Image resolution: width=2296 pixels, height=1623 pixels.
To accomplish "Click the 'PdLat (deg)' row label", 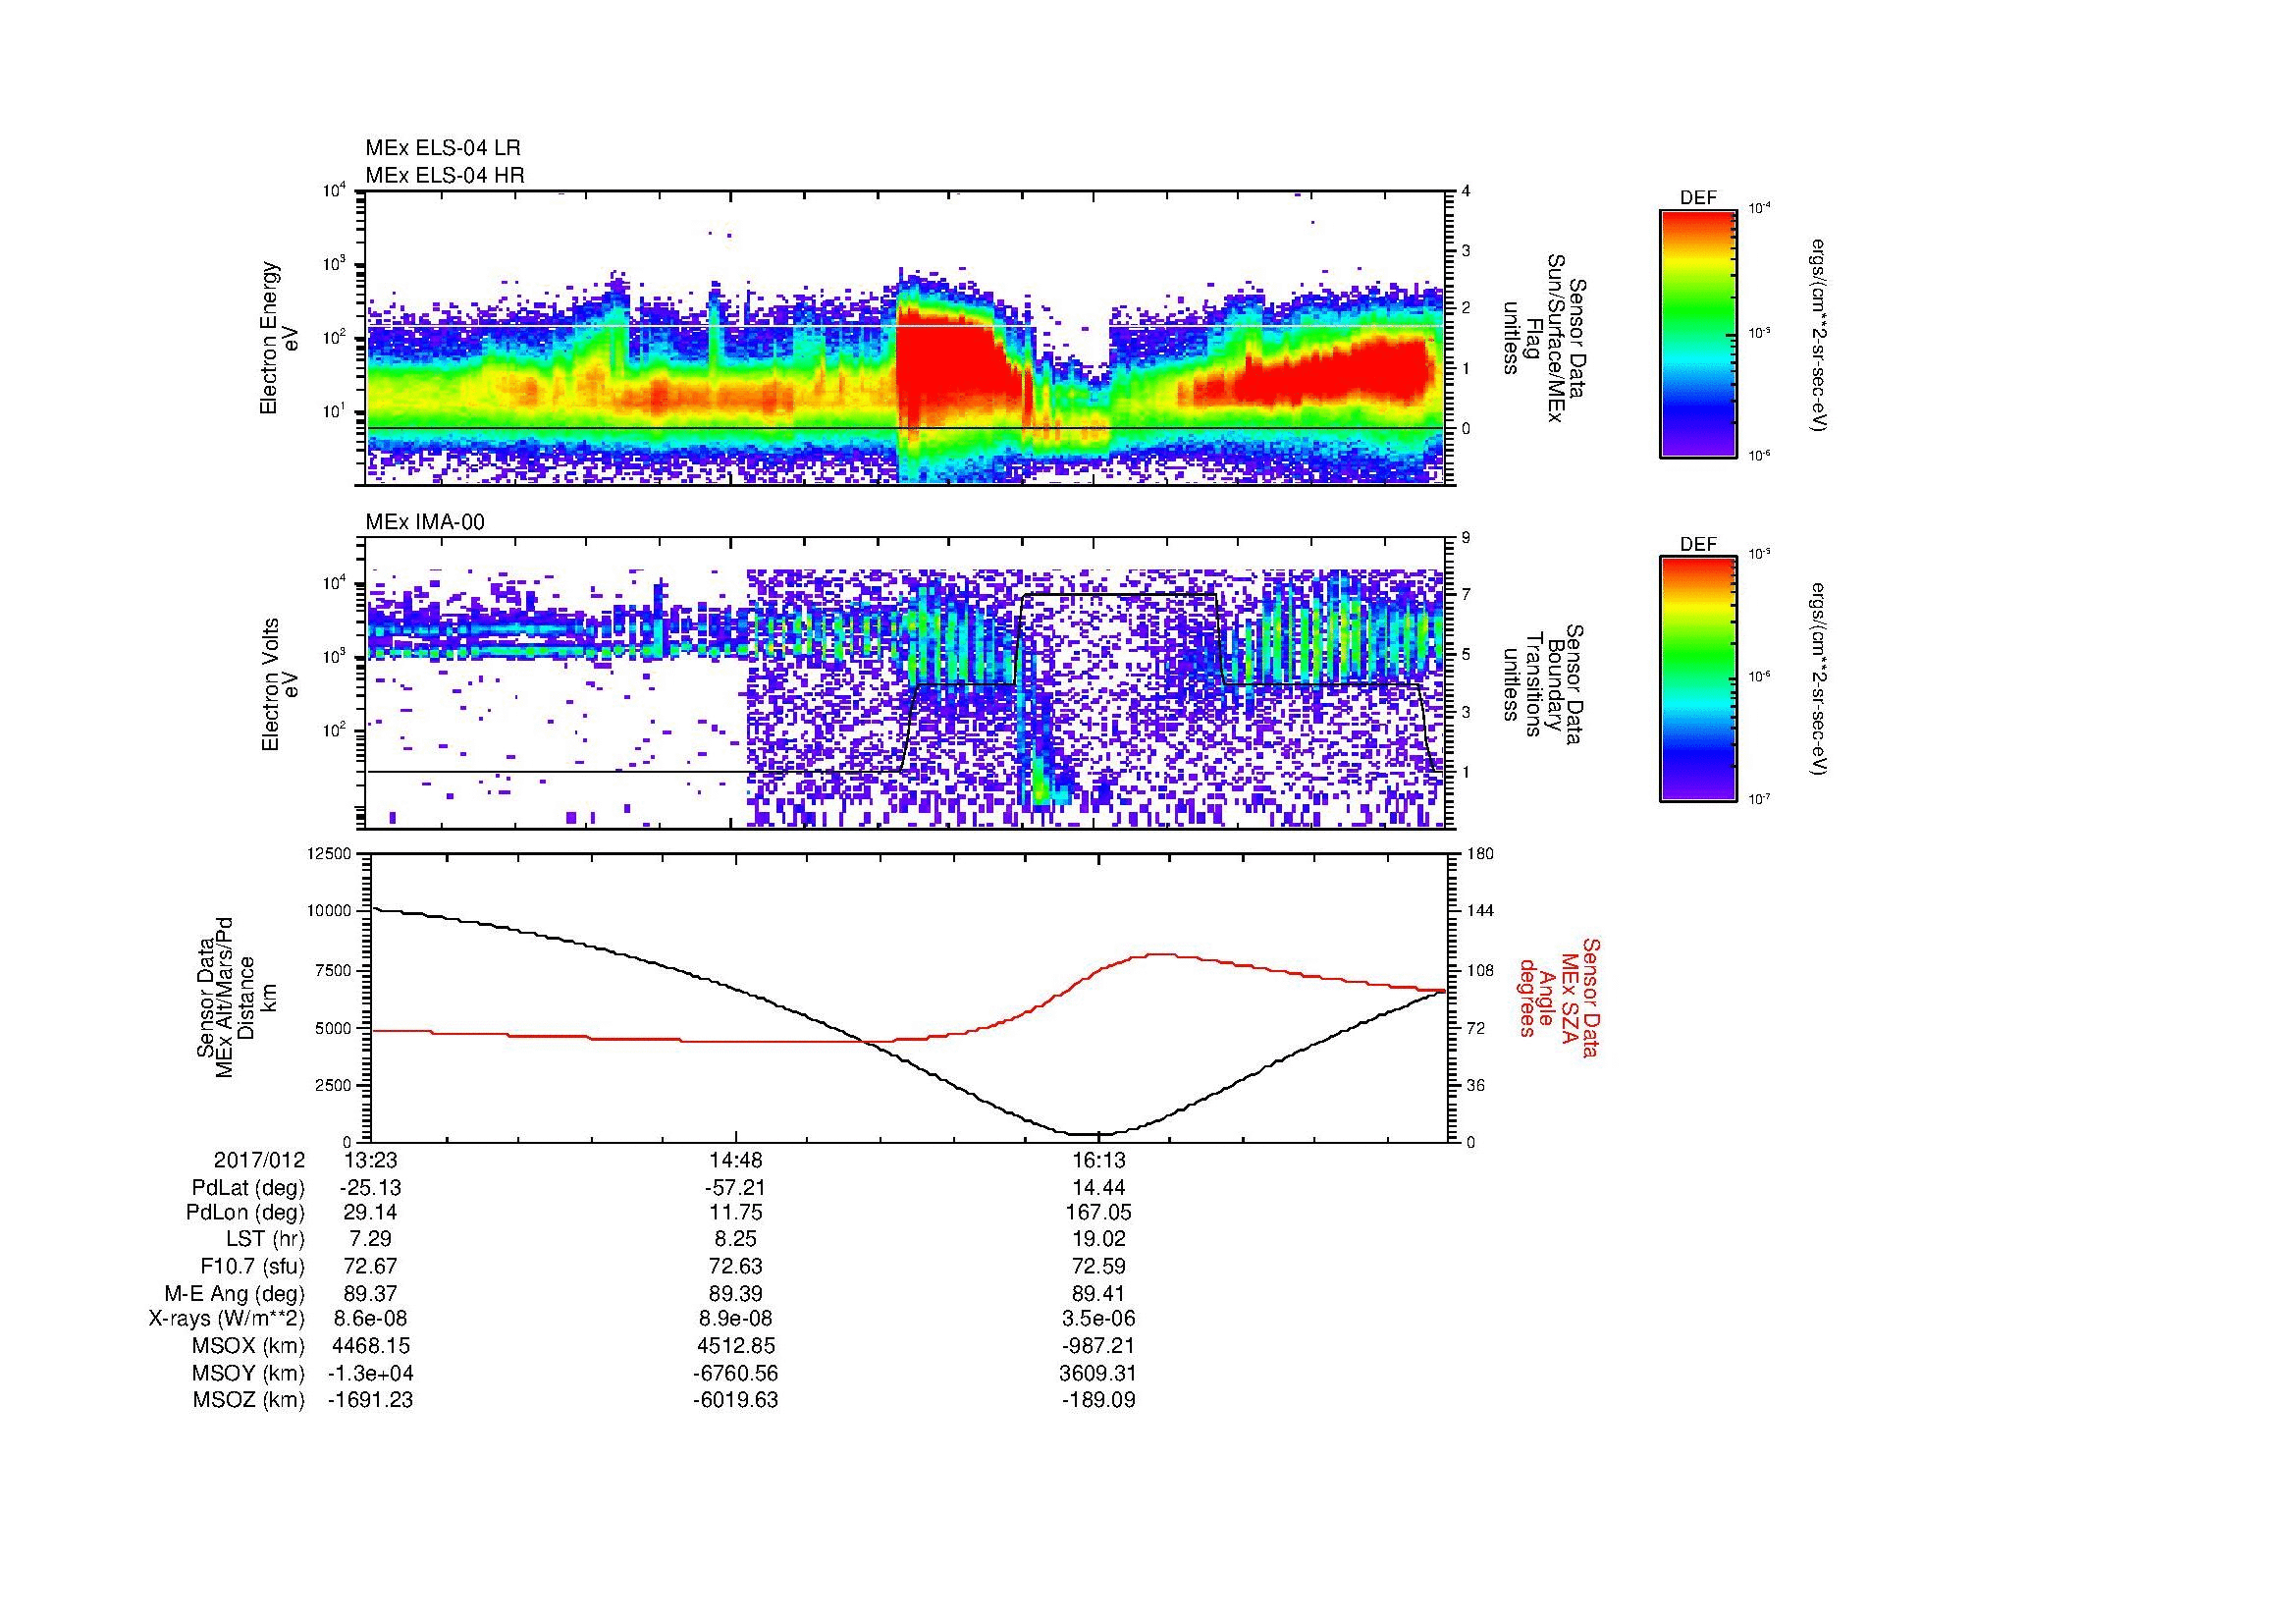I will pos(248,1188).
